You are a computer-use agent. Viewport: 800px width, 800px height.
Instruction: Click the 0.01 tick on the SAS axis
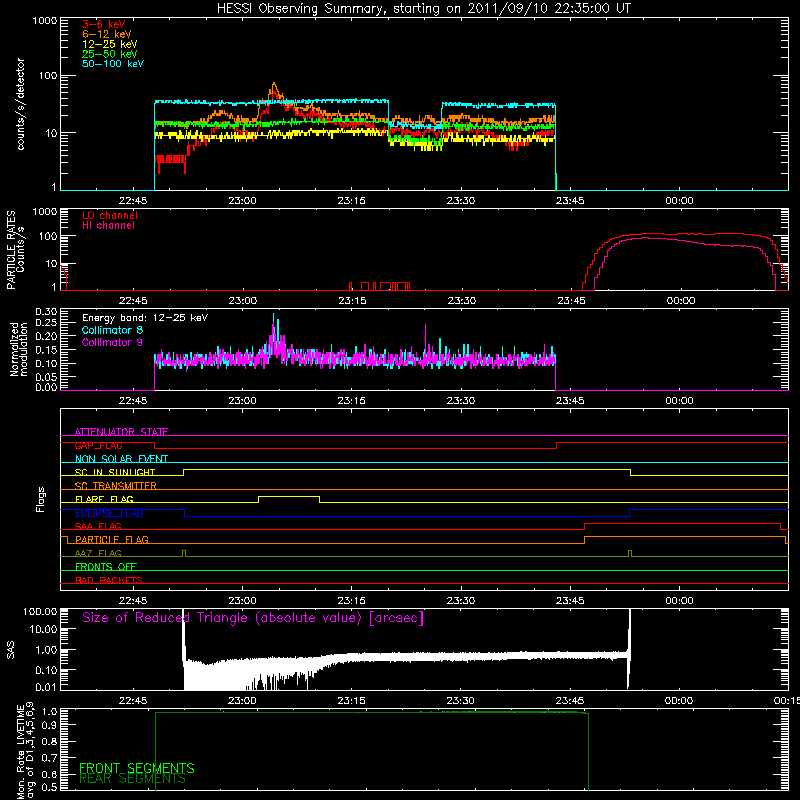(46, 687)
